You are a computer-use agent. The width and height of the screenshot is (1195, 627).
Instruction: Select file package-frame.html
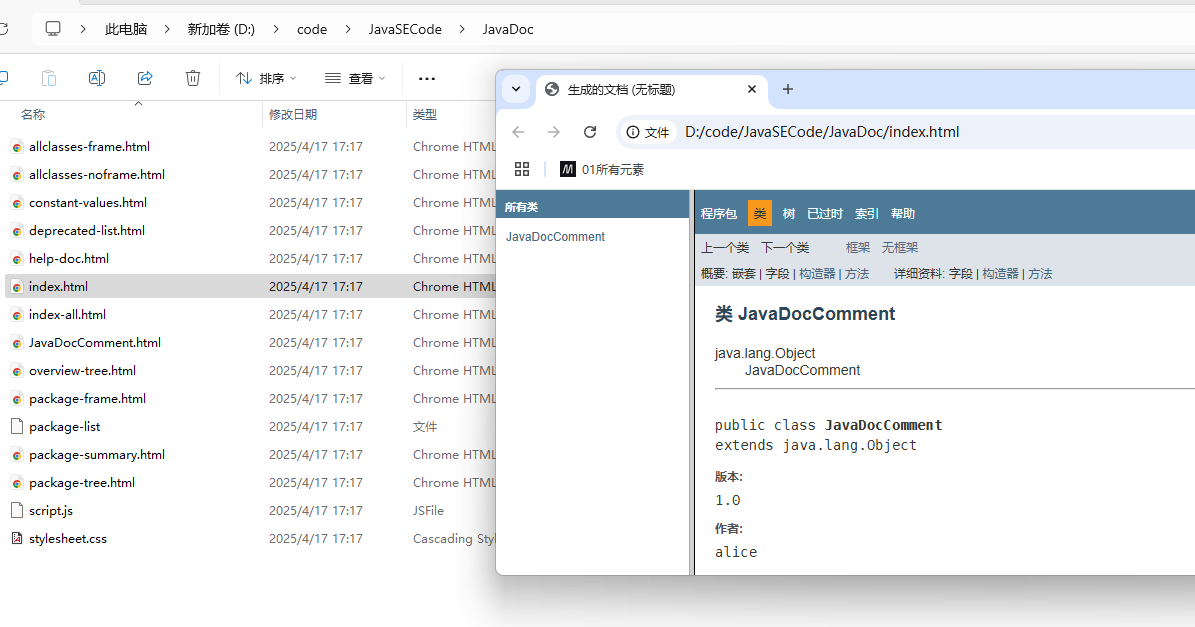[x=87, y=398]
